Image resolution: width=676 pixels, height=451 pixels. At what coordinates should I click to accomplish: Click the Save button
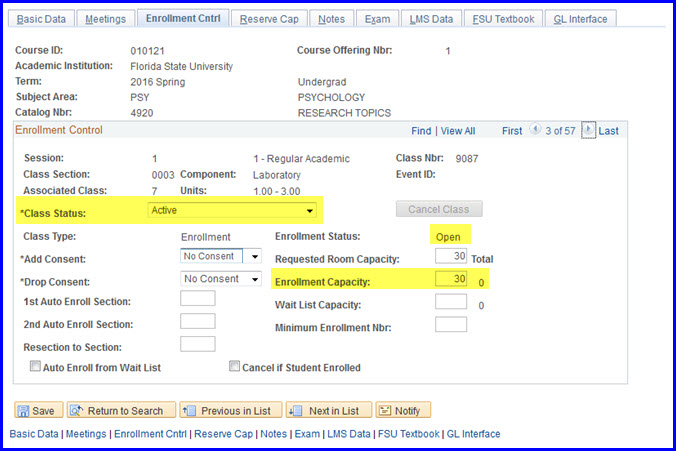[39, 410]
